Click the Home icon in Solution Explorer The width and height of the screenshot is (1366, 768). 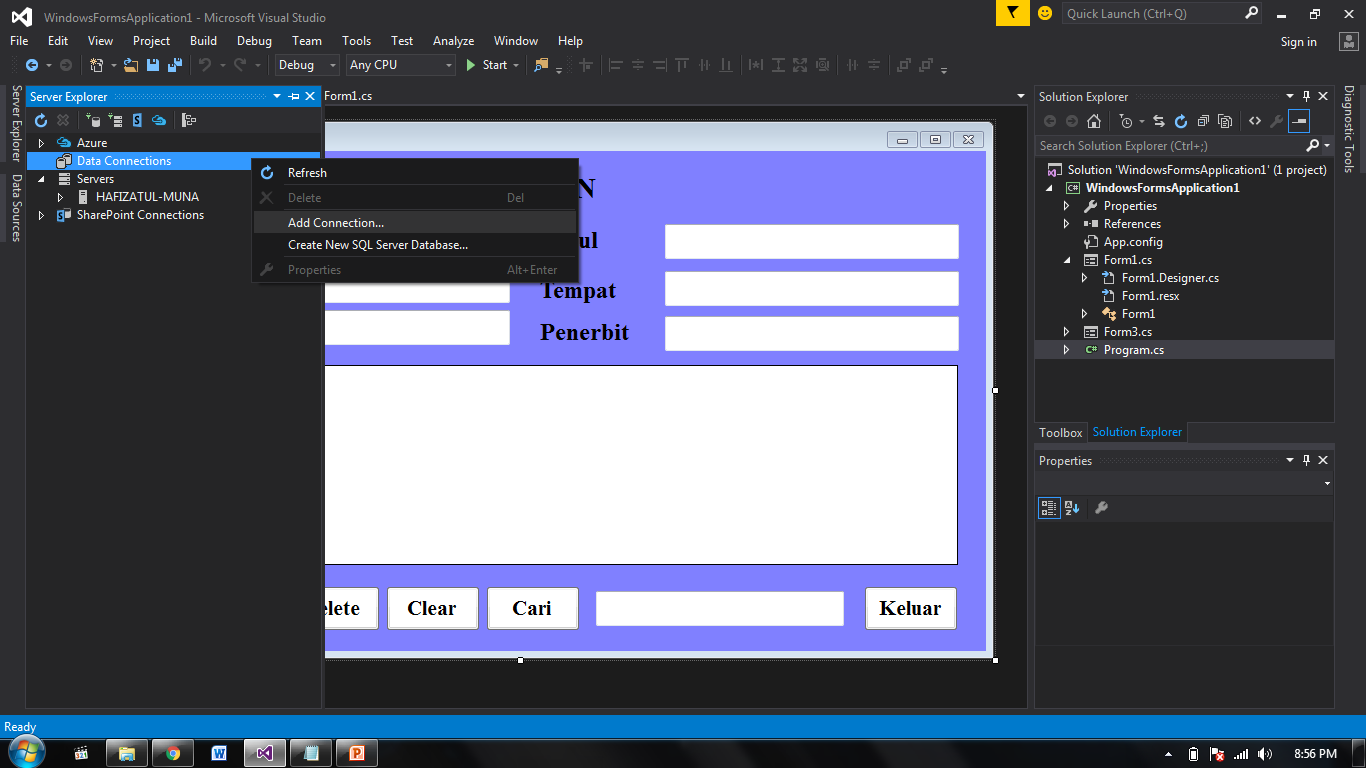(1094, 121)
